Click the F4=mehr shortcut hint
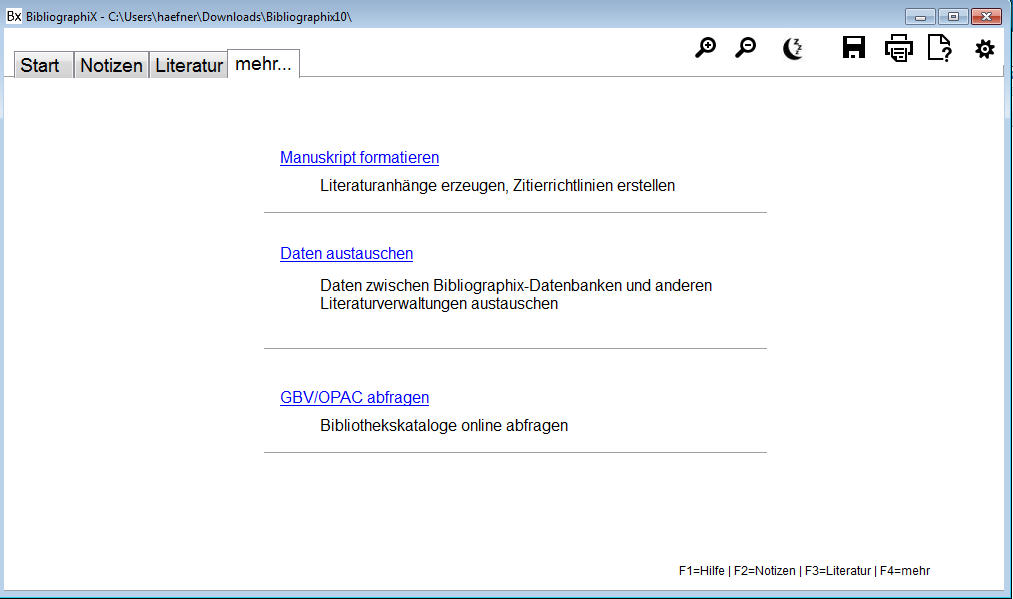This screenshot has height=599, width=1013. 904,571
